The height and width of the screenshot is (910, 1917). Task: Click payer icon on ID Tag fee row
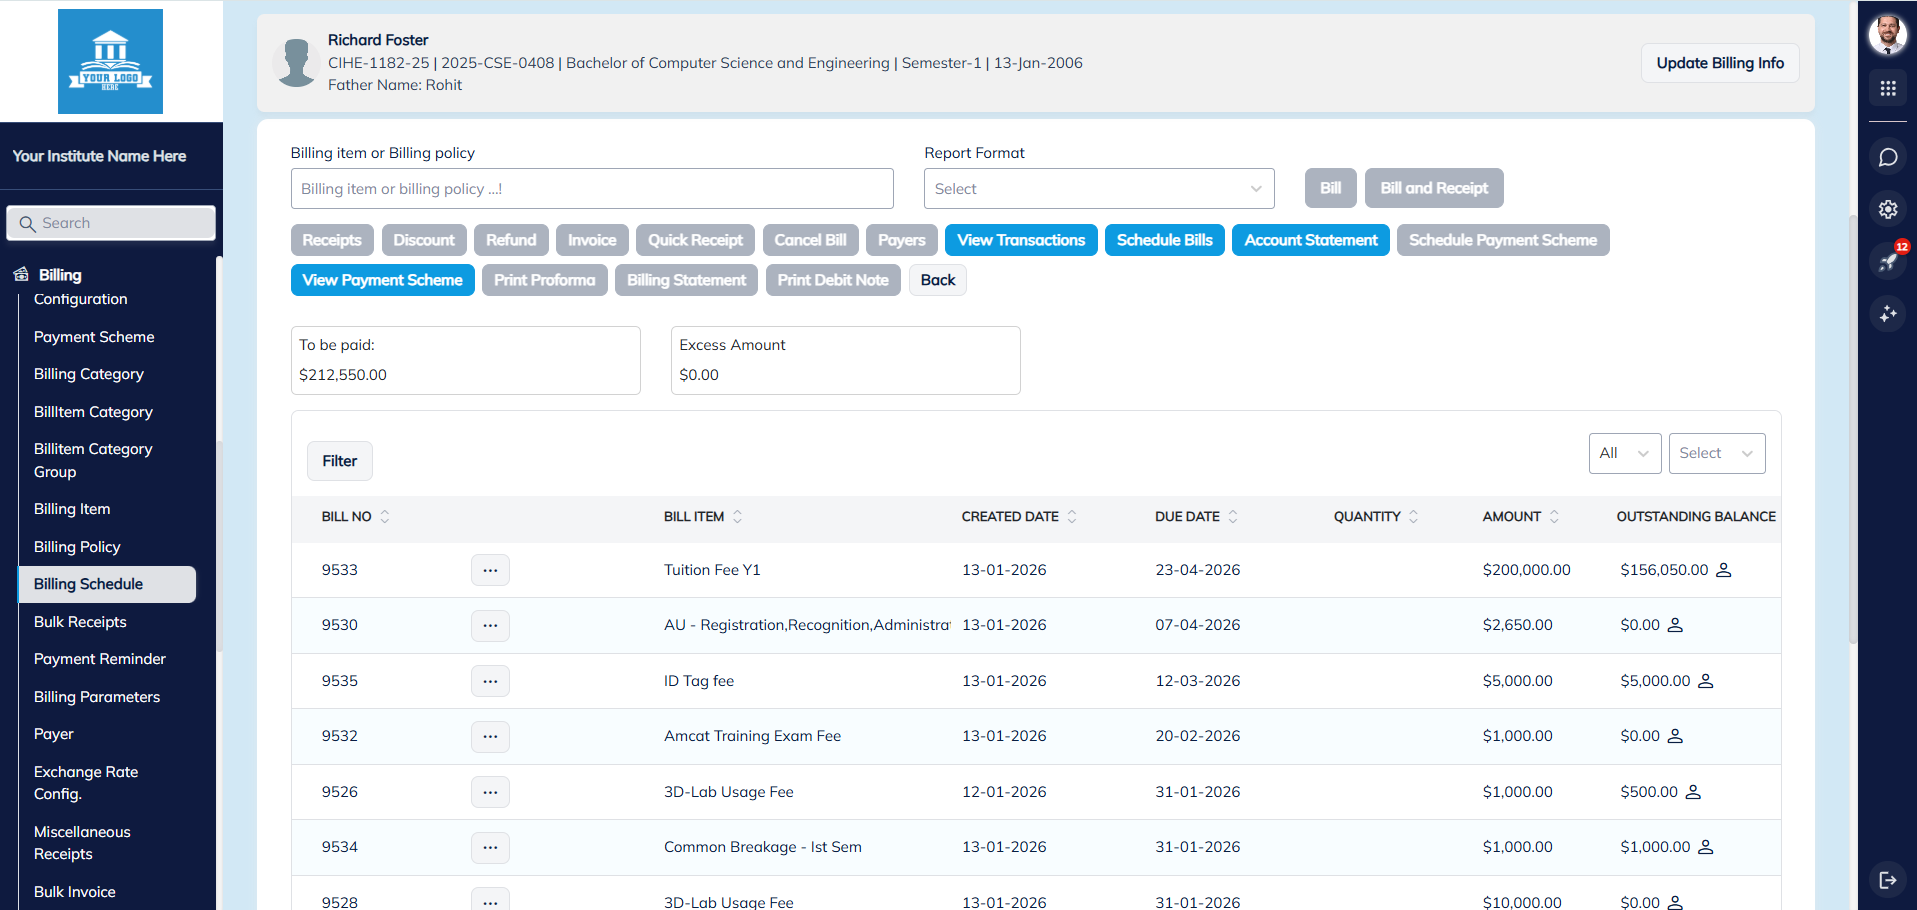(x=1706, y=681)
